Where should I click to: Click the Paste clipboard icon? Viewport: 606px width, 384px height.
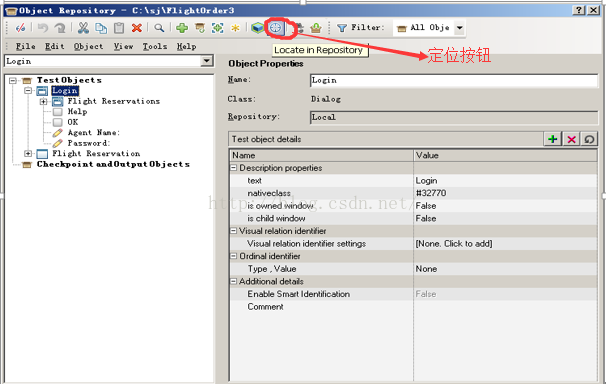pos(119,28)
